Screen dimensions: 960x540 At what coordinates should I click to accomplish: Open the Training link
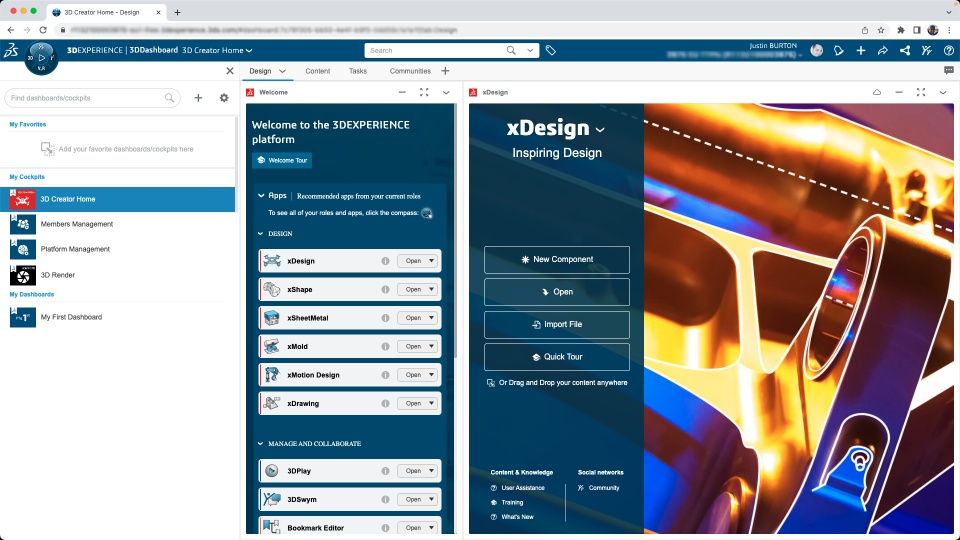pyautogui.click(x=512, y=503)
